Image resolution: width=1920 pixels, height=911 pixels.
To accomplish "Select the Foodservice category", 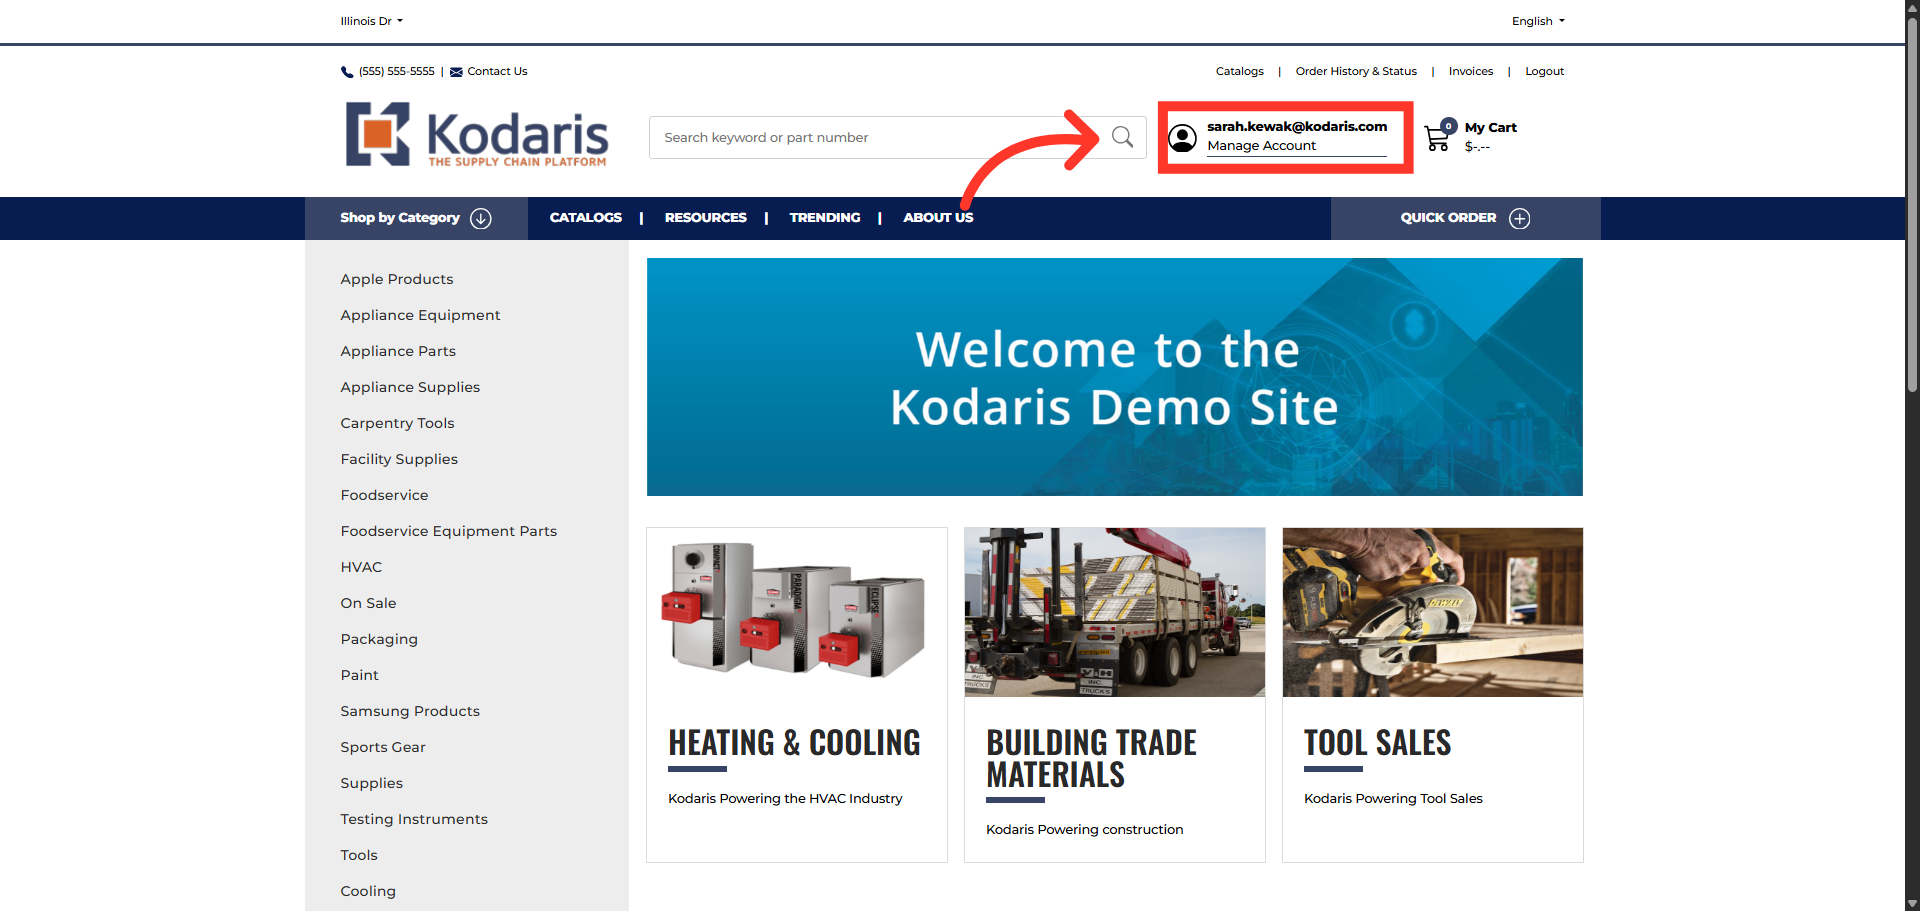I will tap(384, 495).
